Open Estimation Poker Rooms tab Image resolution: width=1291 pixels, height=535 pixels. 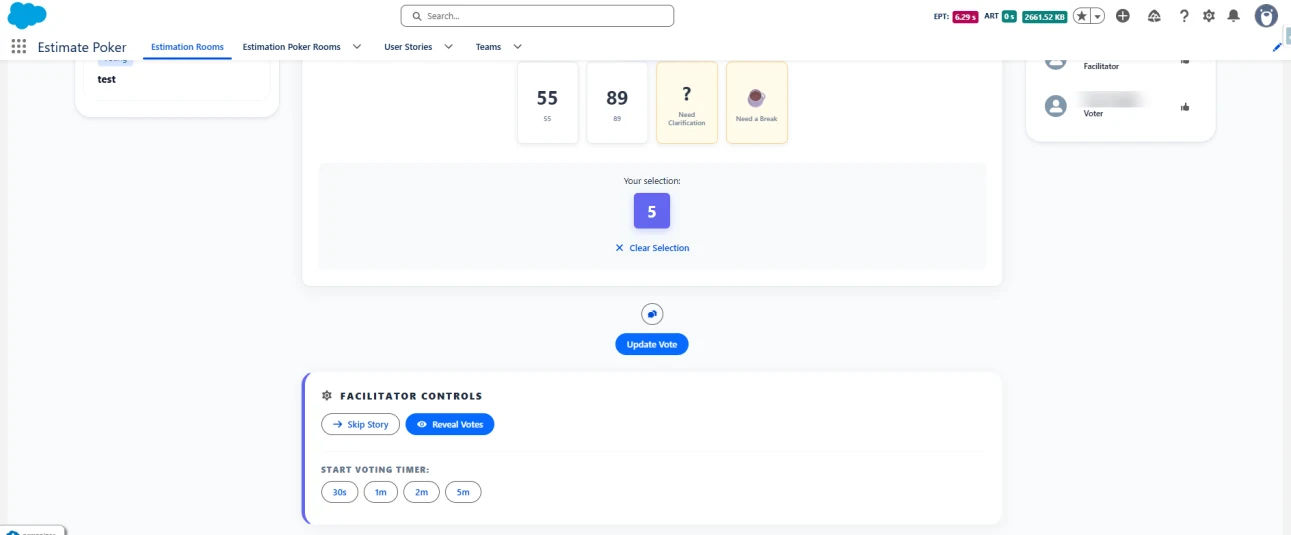[x=291, y=47]
